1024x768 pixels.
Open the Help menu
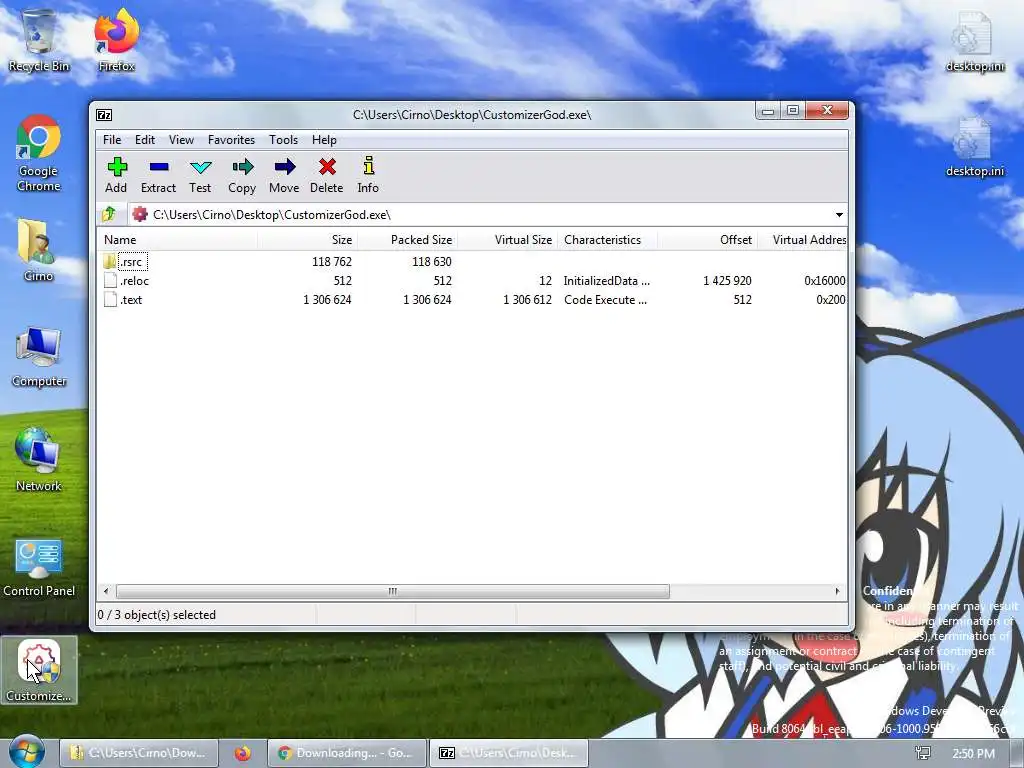tap(324, 140)
